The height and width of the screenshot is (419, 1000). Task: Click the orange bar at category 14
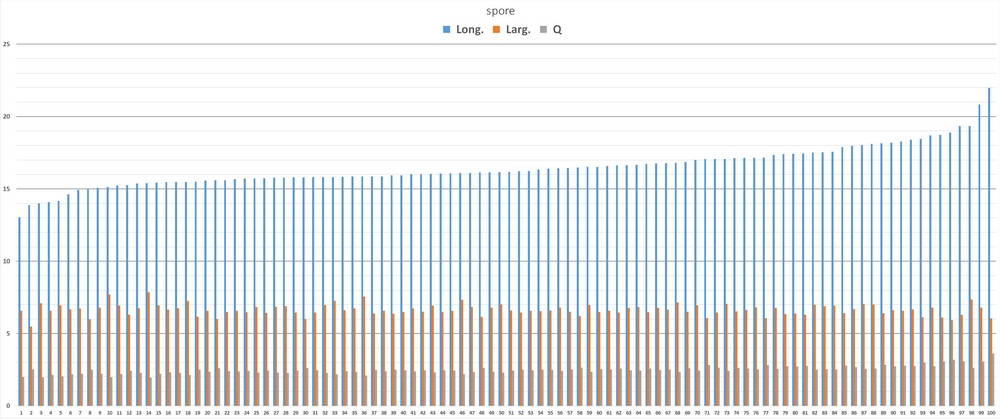148,348
